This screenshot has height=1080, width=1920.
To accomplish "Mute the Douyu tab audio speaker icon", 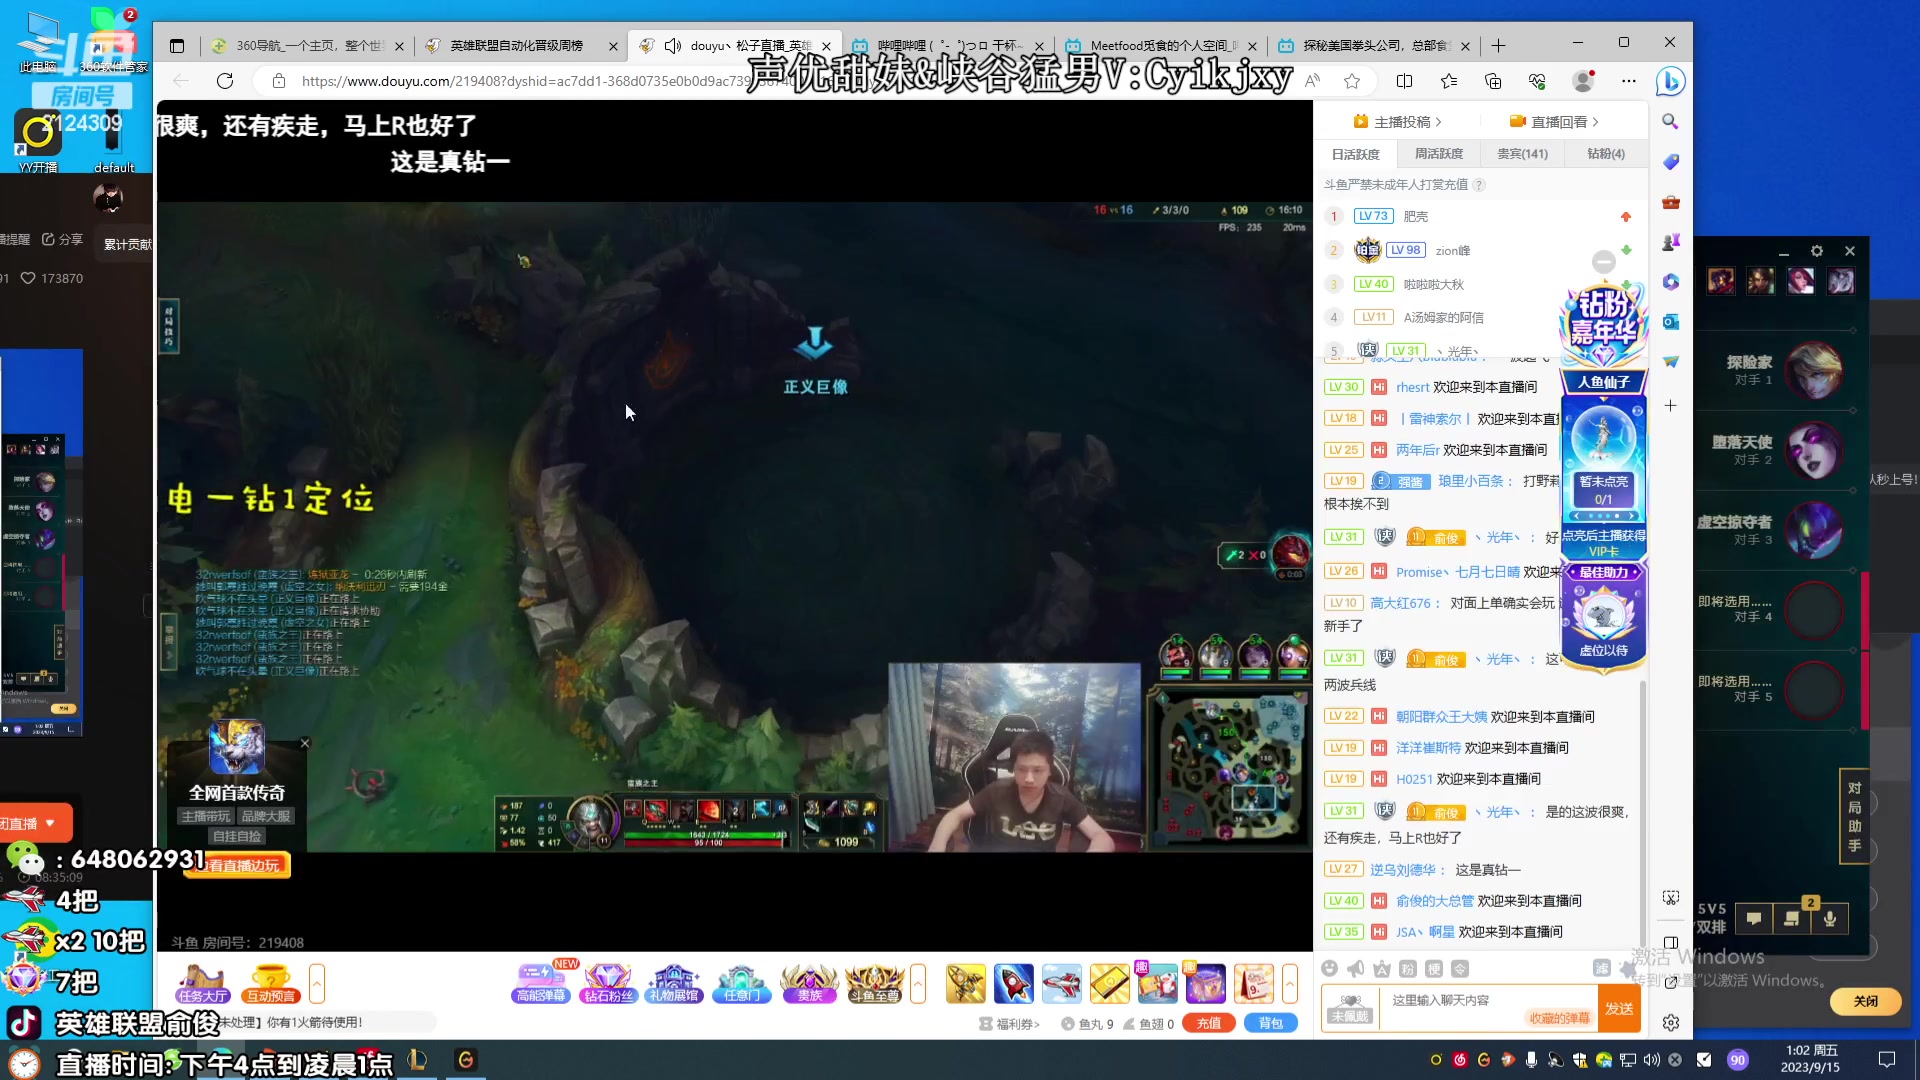I will [673, 45].
